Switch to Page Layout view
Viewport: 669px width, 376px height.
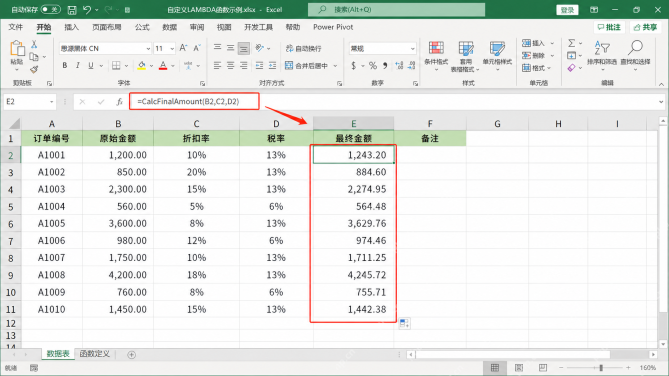519,367
